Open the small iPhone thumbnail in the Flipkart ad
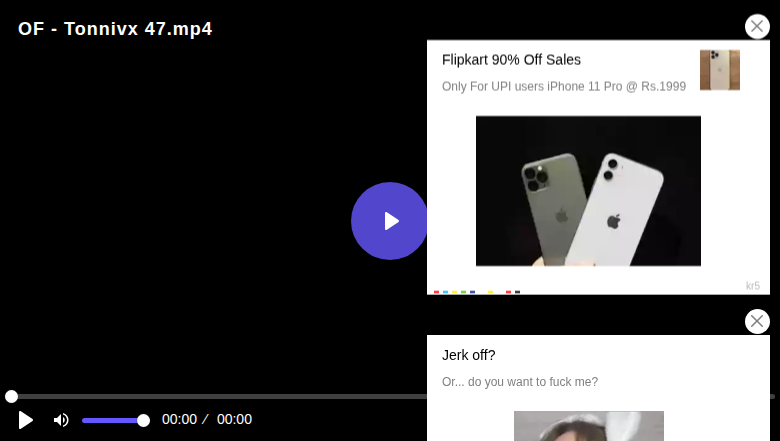The width and height of the screenshot is (780, 441). pos(720,70)
